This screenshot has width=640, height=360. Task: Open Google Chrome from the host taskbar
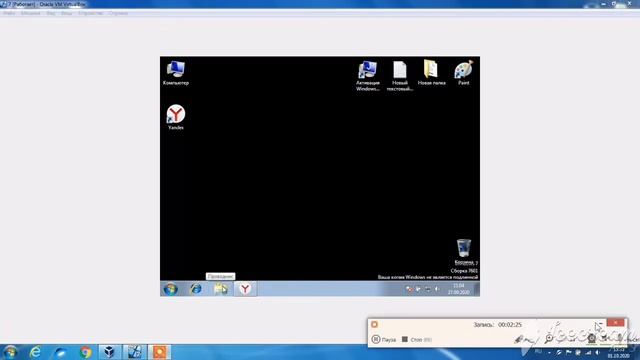85,352
